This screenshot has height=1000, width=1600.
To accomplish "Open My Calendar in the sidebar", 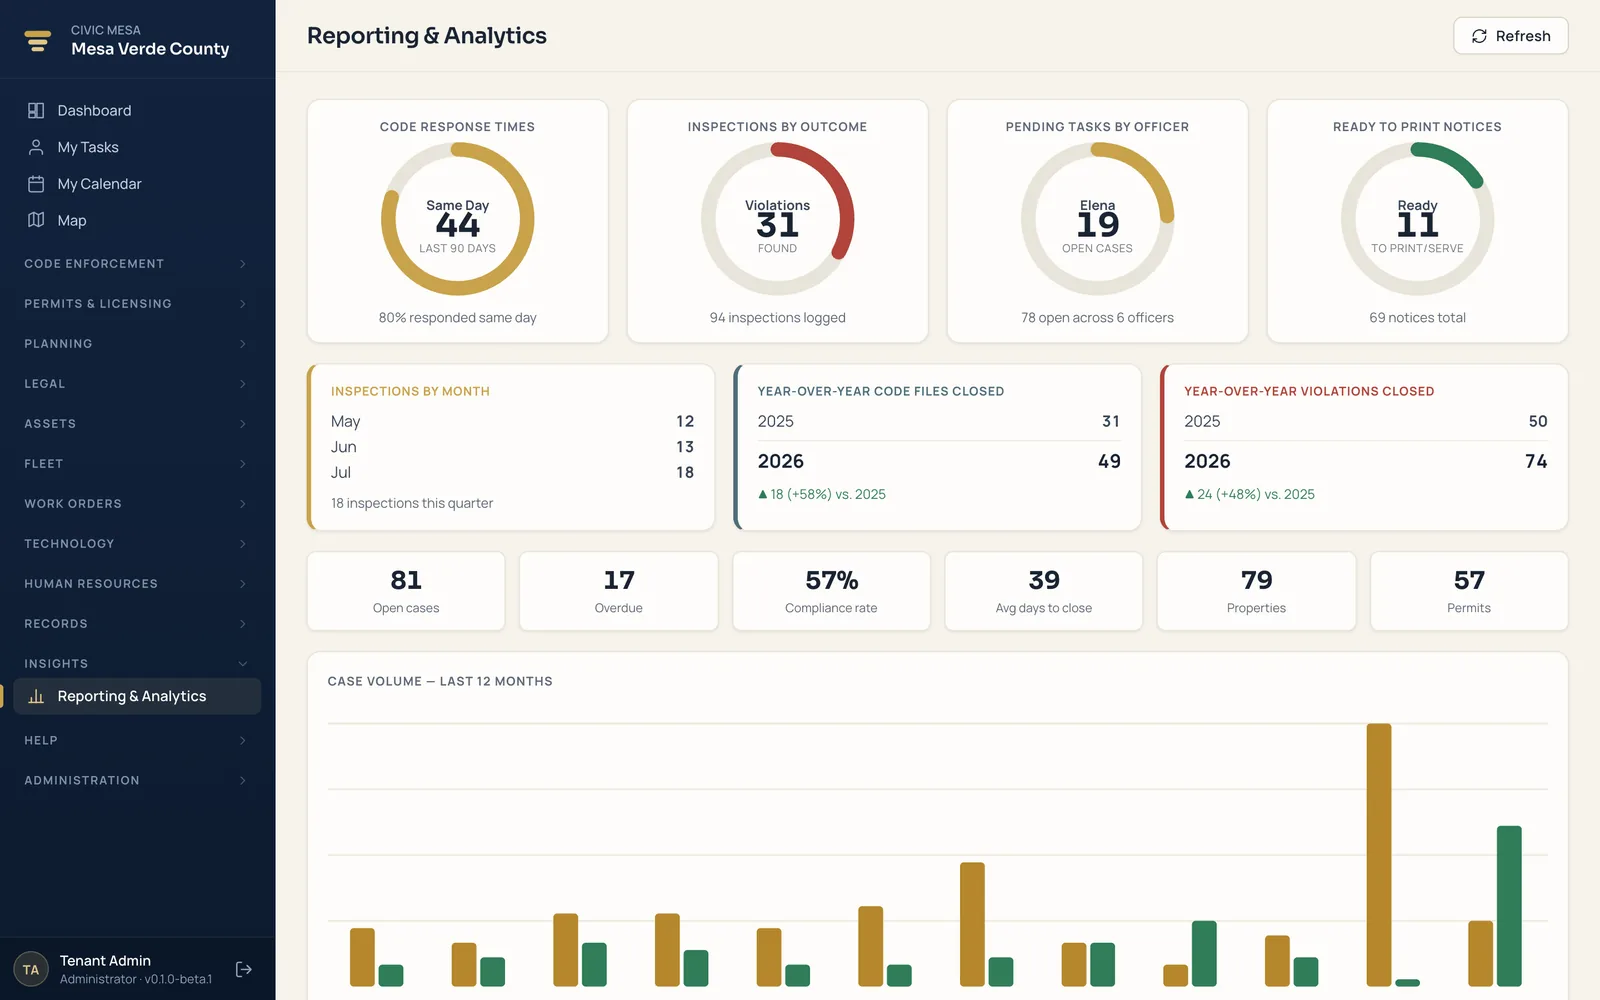I will click(x=137, y=184).
